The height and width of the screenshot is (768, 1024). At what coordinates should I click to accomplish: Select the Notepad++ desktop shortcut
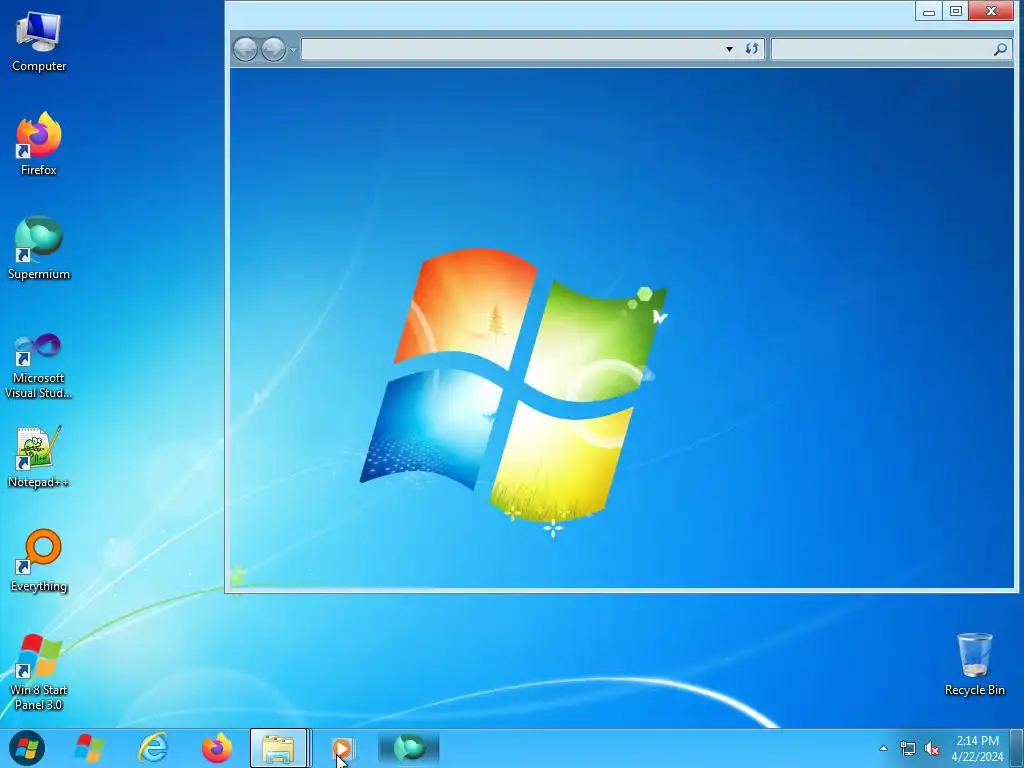(x=39, y=457)
